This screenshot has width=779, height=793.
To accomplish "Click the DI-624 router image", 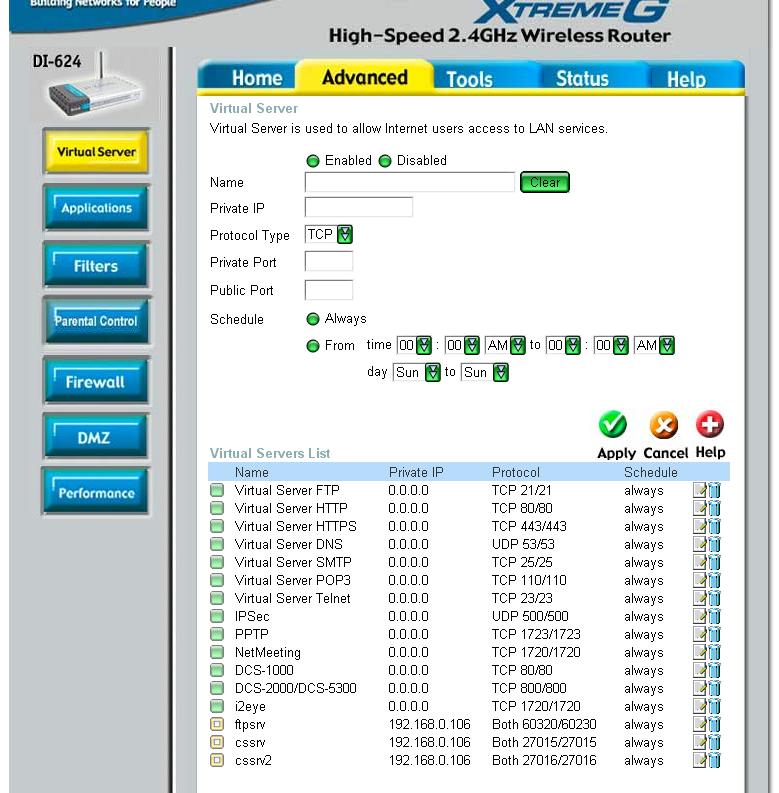I will coord(95,86).
